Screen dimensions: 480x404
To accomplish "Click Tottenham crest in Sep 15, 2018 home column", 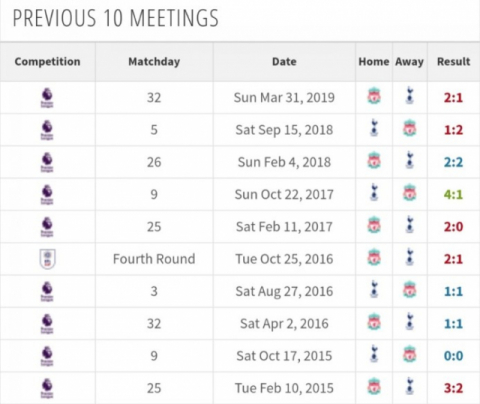I will tap(374, 129).
